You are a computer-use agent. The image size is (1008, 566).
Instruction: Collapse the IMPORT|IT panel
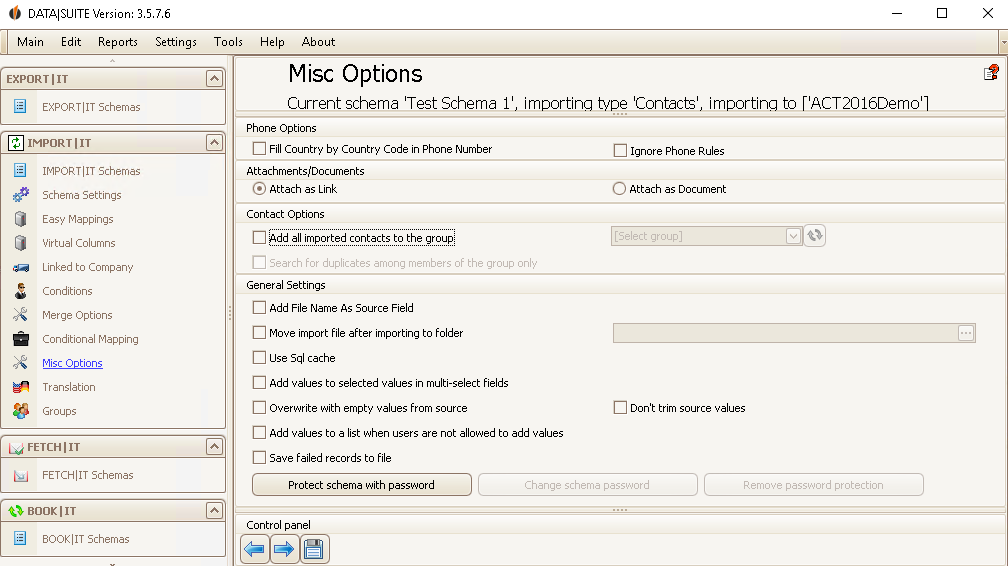[x=214, y=142]
